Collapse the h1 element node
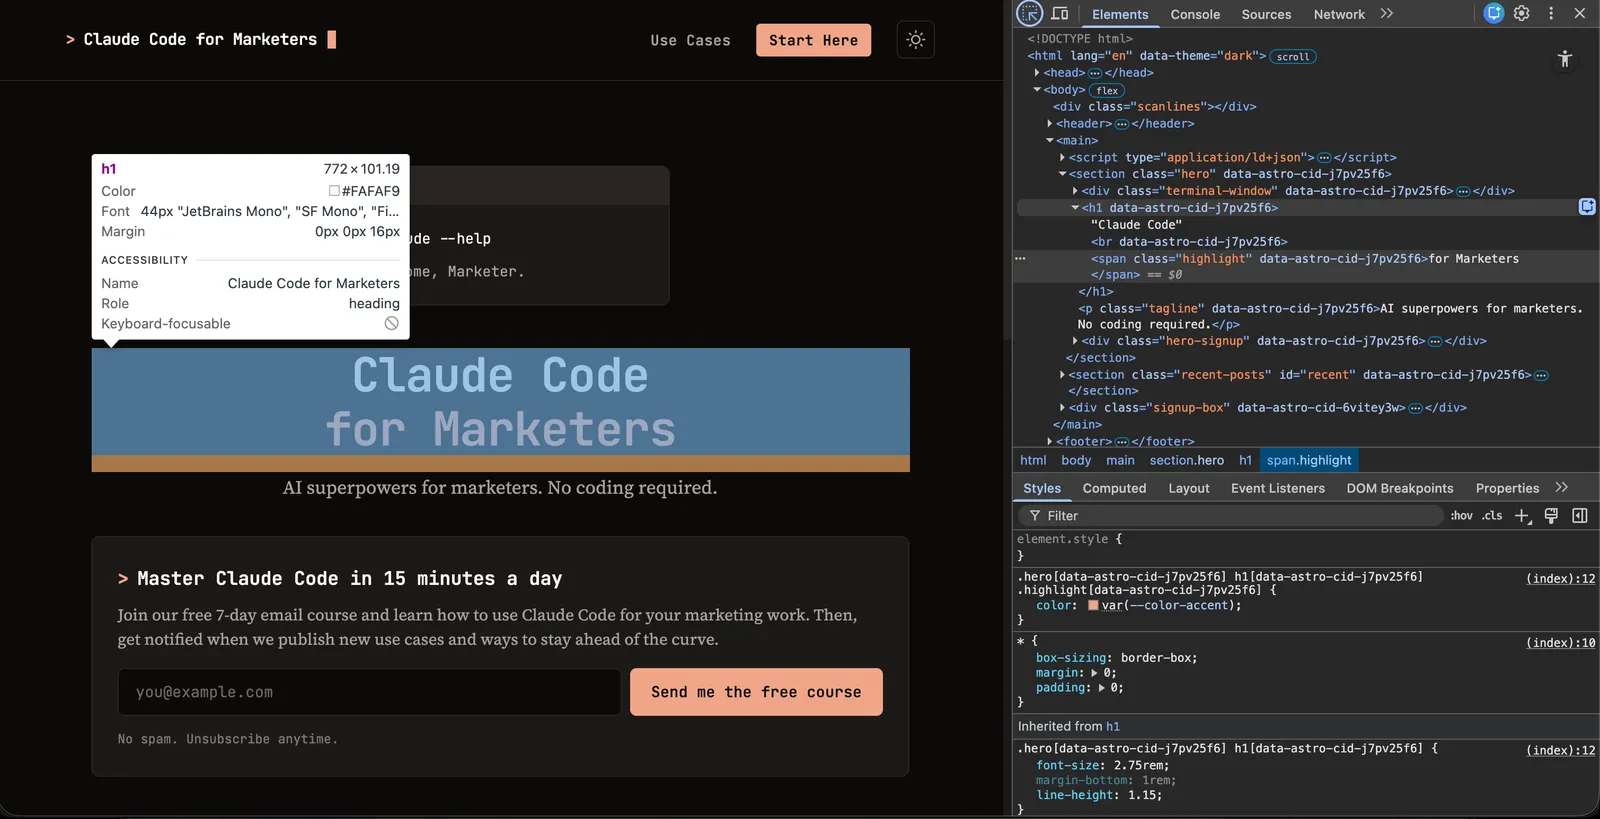The width and height of the screenshot is (1600, 819). coord(1075,208)
